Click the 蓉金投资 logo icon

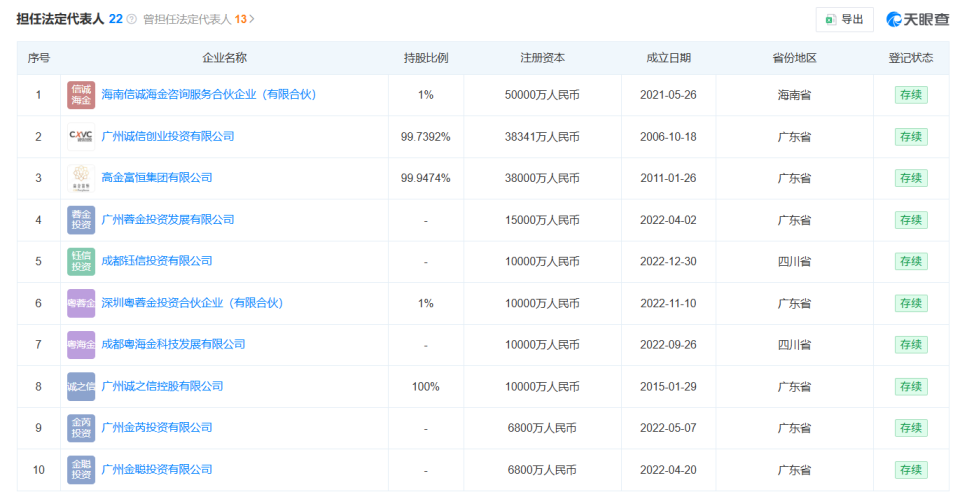[x=81, y=220]
